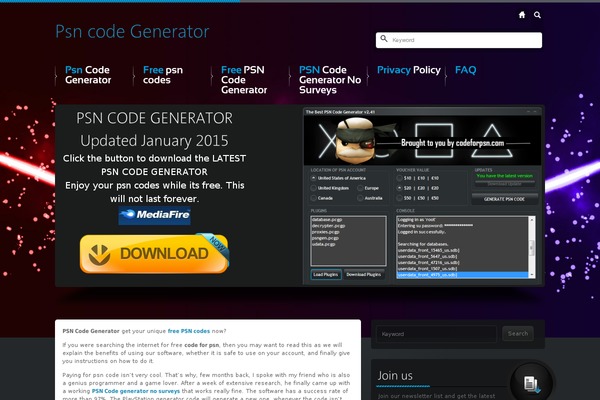Image resolution: width=600 pixels, height=400 pixels.
Task: Click the top-right magnifier search icon
Action: click(x=537, y=15)
